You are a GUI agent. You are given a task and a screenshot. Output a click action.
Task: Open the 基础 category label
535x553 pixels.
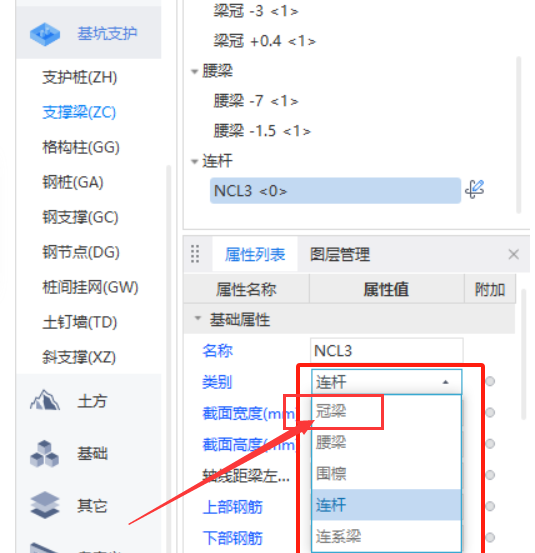pos(92,454)
